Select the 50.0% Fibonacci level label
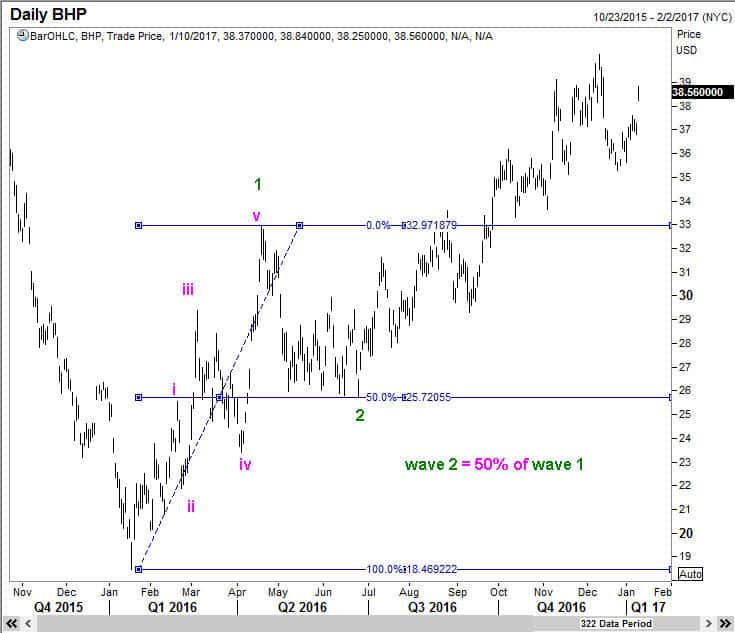This screenshot has width=735, height=633. pyautogui.click(x=381, y=397)
